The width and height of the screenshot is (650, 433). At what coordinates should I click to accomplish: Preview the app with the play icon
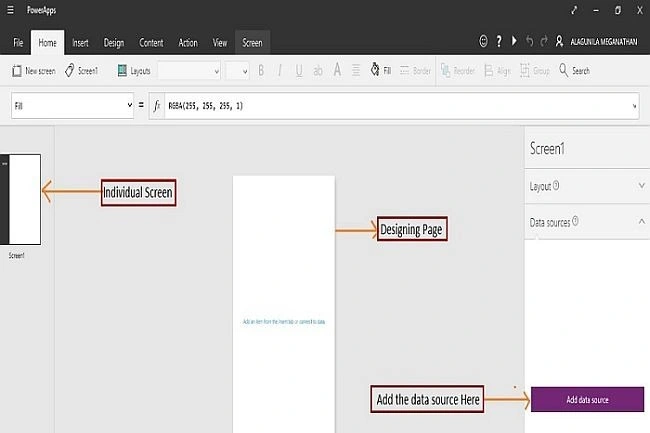tap(514, 41)
